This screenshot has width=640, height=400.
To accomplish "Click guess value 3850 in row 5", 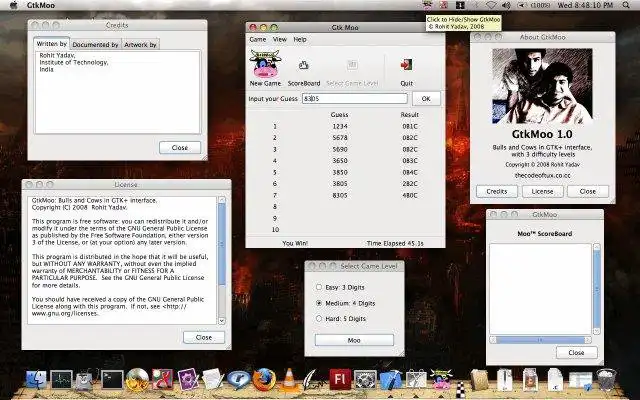I will click(x=340, y=173).
